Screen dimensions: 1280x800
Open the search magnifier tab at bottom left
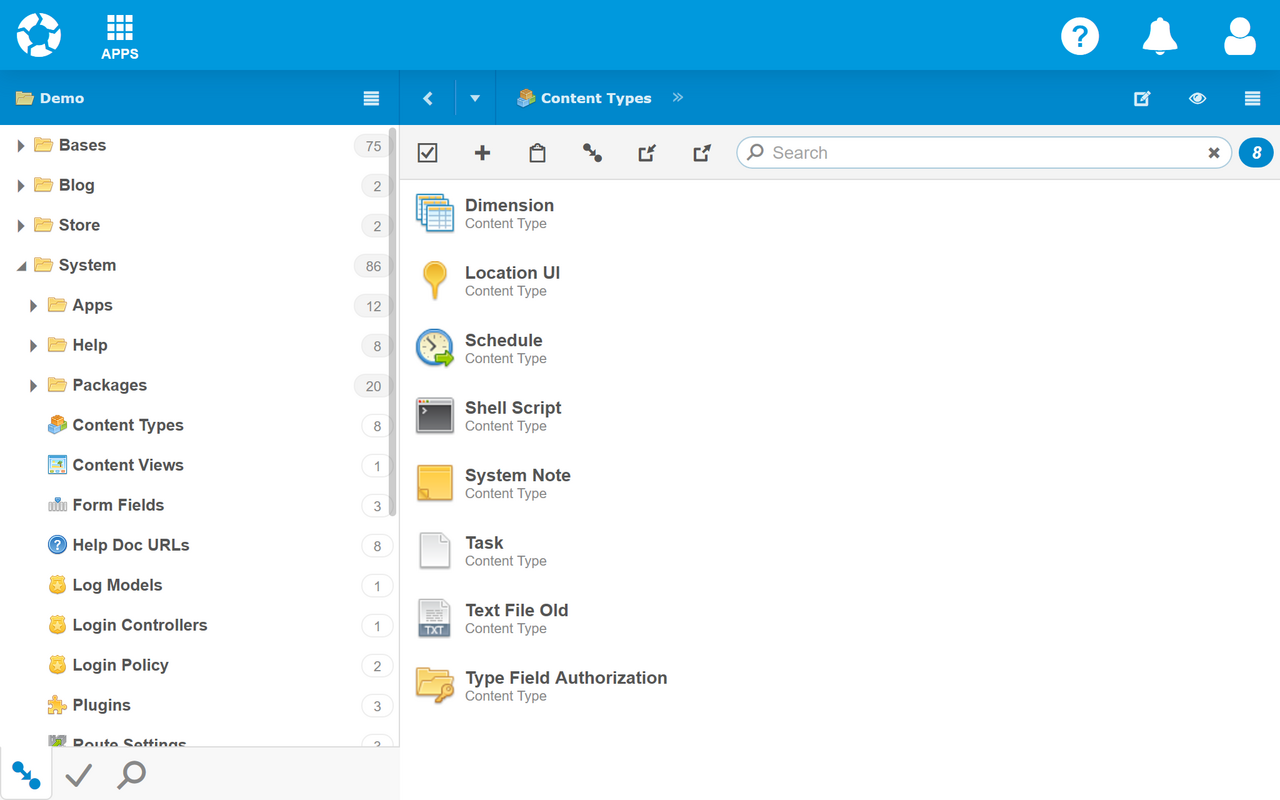[x=131, y=775]
